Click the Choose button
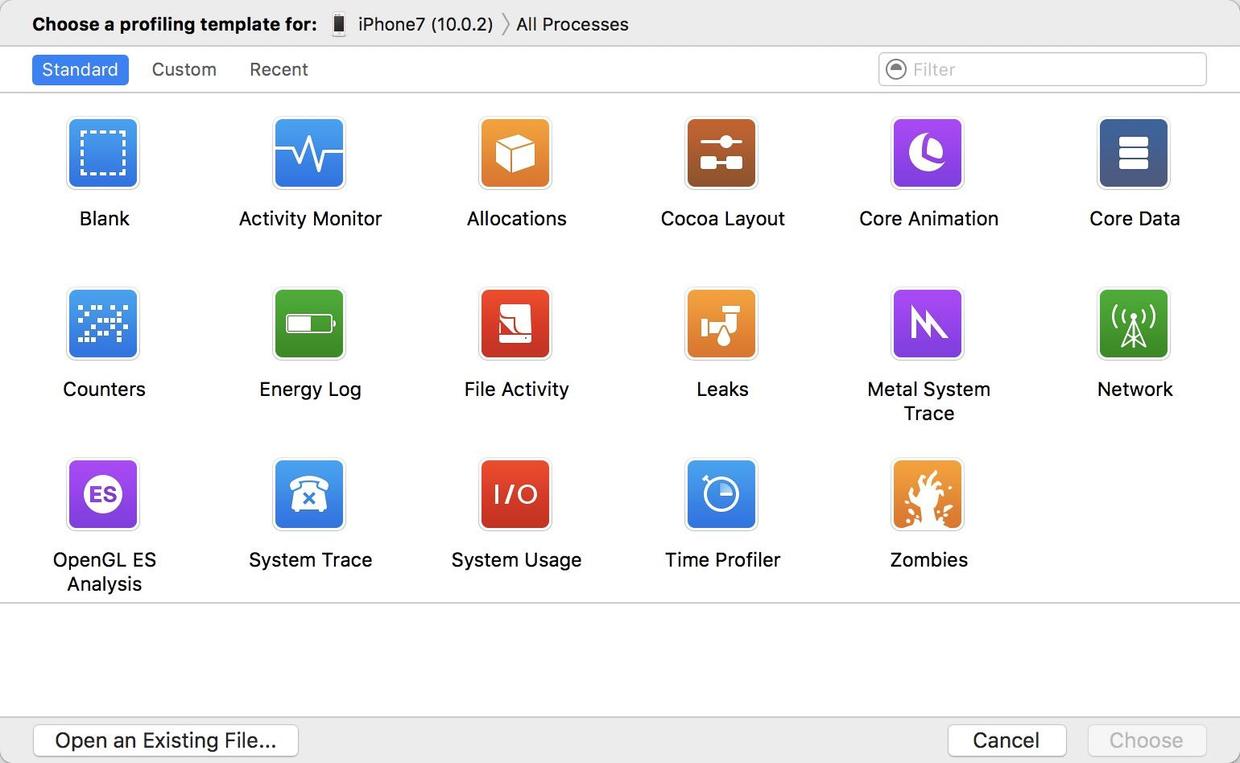Image resolution: width=1240 pixels, height=763 pixels. [x=1146, y=740]
